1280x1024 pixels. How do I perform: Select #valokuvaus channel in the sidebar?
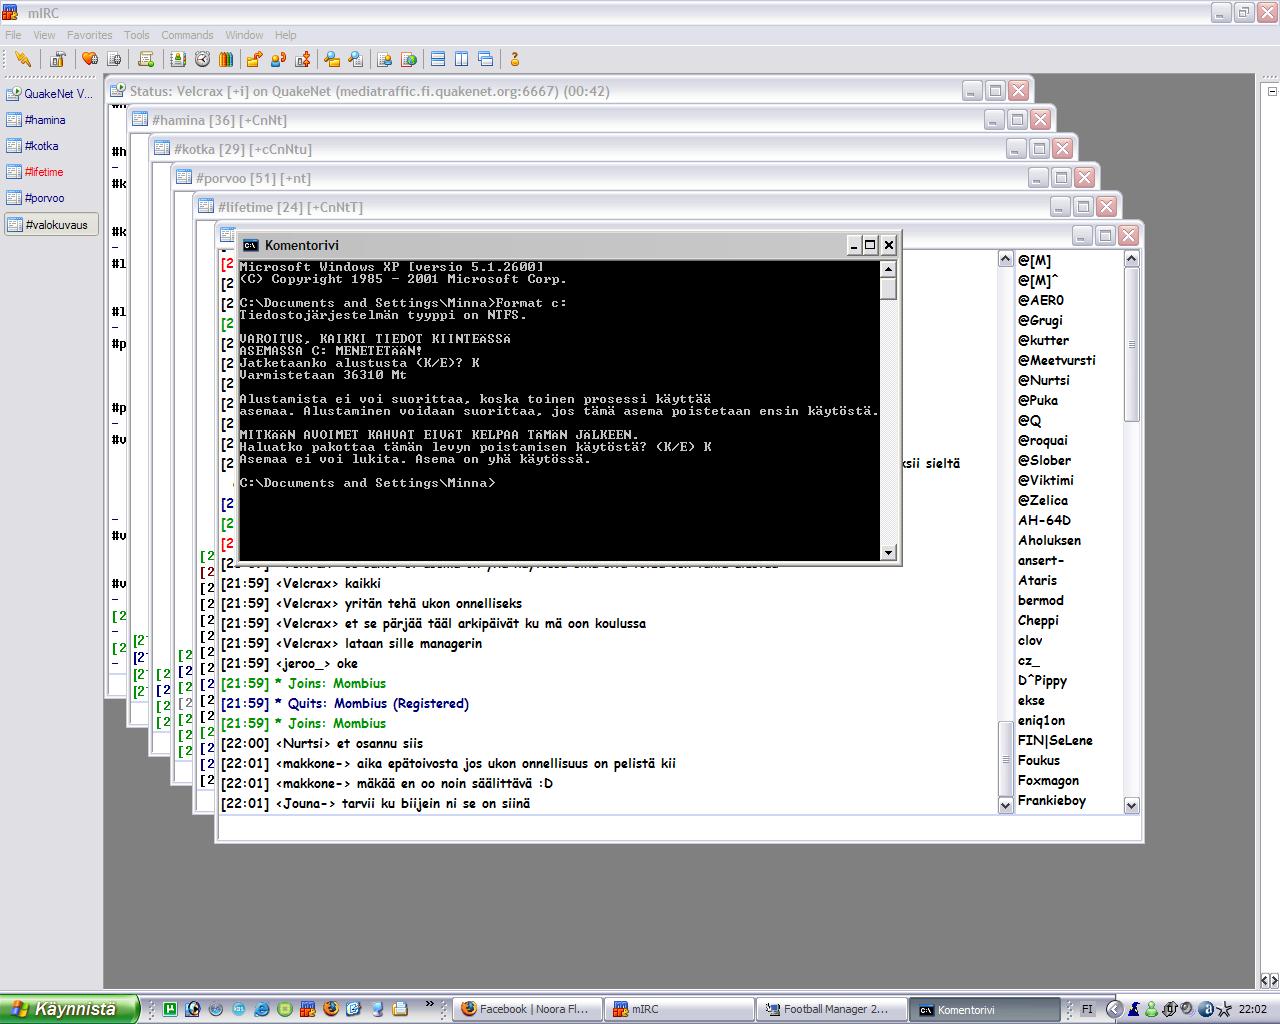pos(48,225)
